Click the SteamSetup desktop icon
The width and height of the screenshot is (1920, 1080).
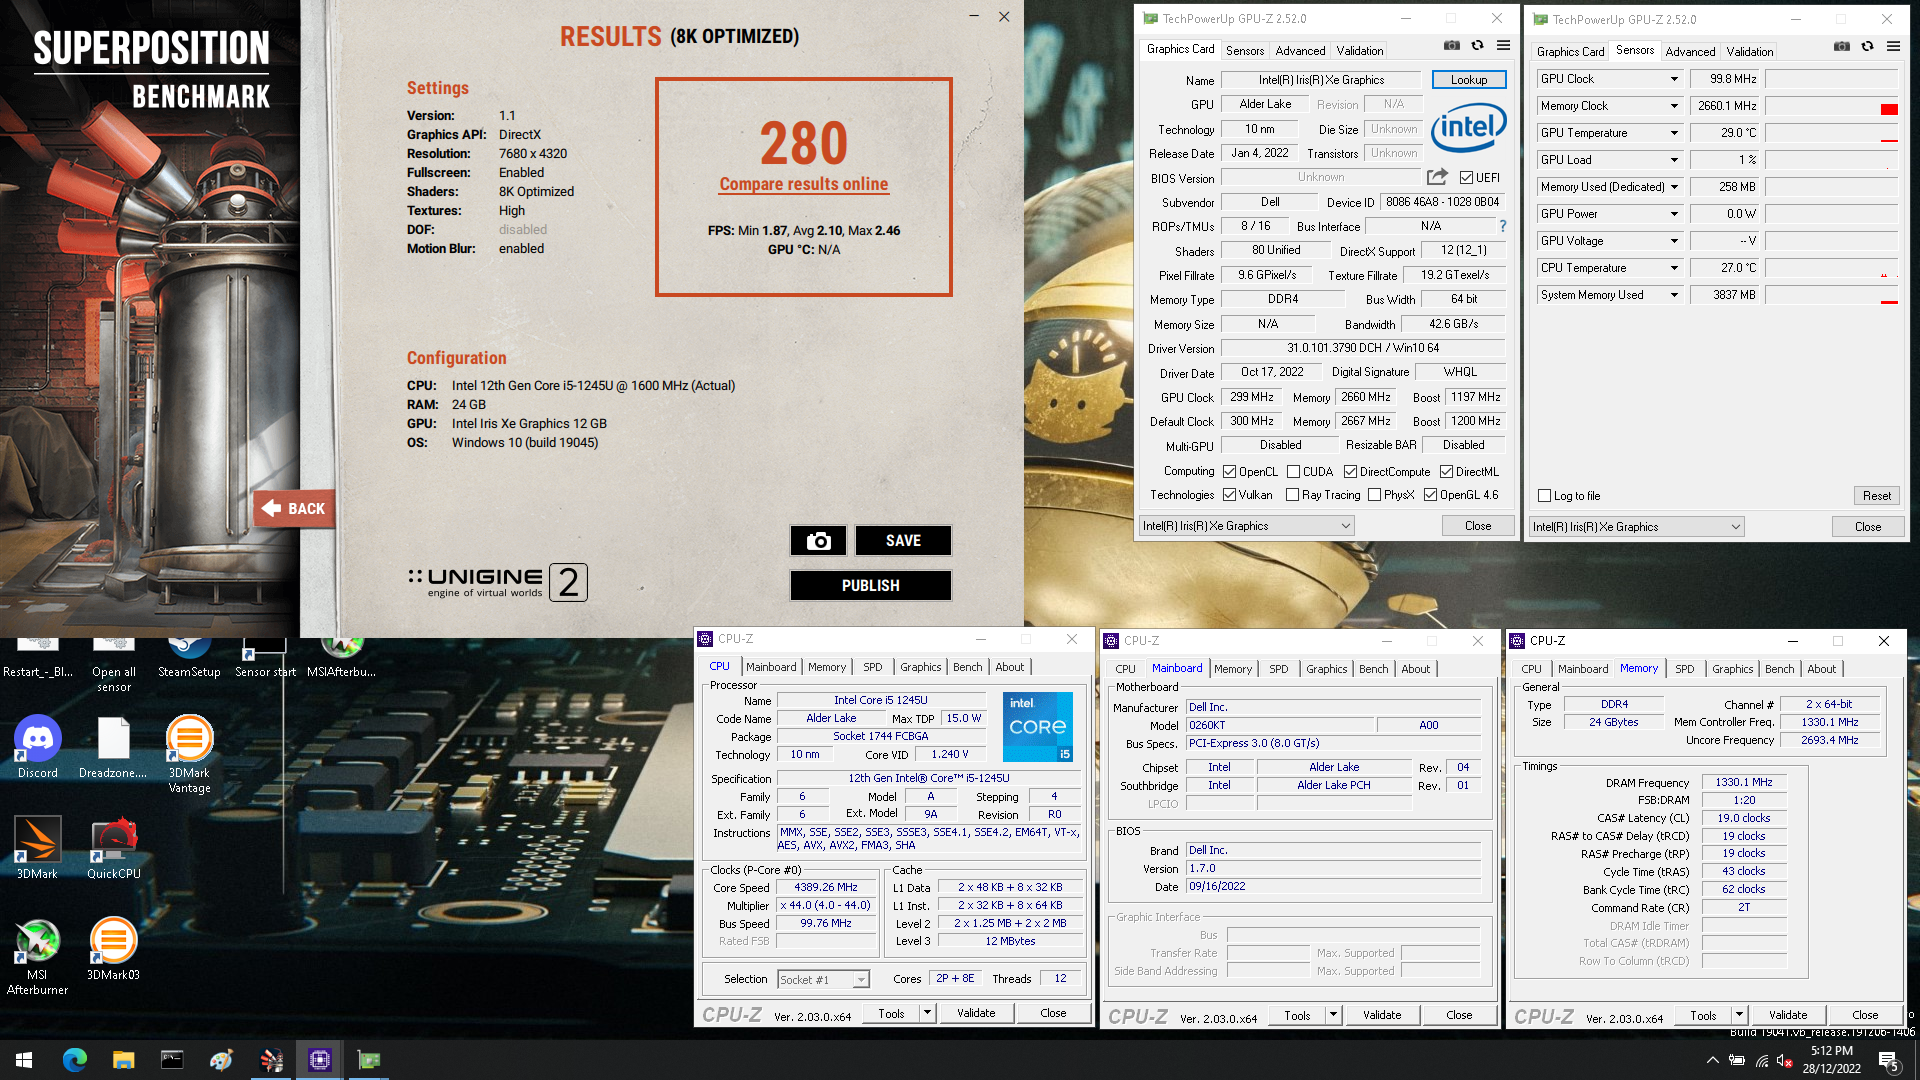(189, 660)
